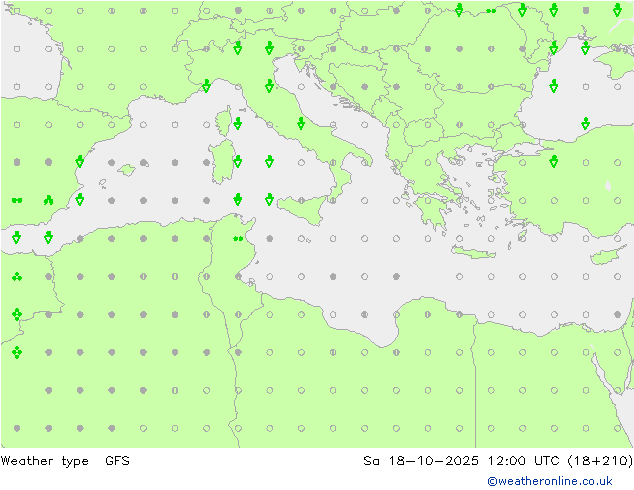
Task: Select the '12:00 UTC' time text
Action: click(x=524, y=460)
